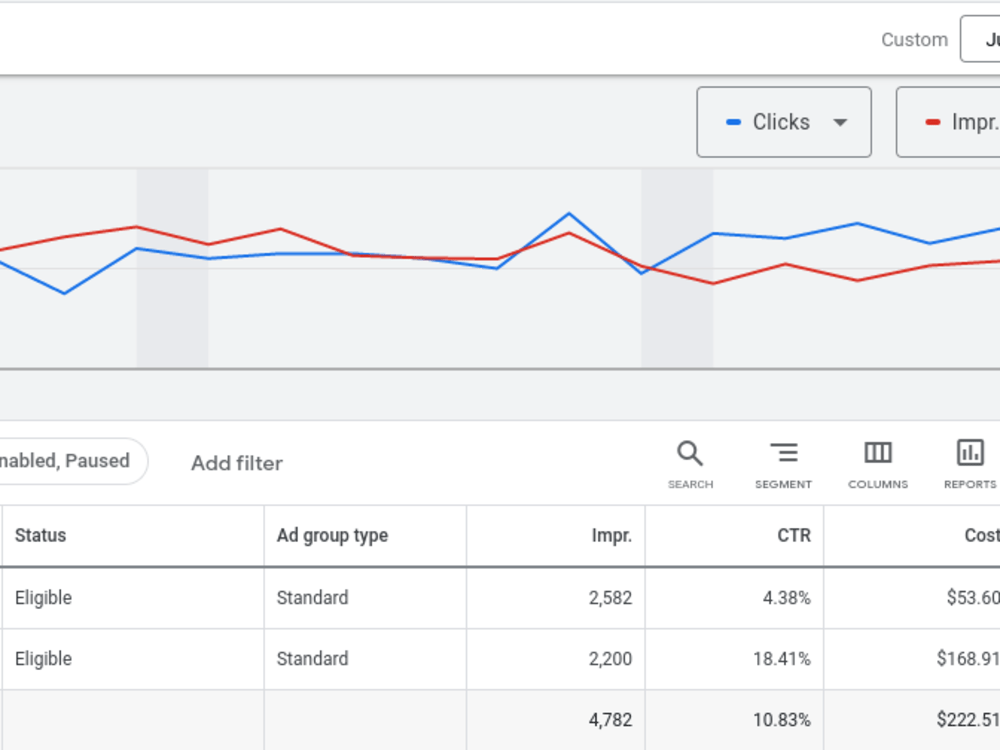Click the blue Clicks line peak

tap(569, 214)
